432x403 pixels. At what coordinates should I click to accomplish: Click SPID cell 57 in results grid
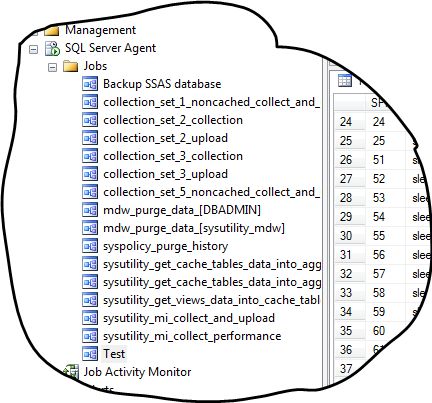pyautogui.click(x=386, y=274)
